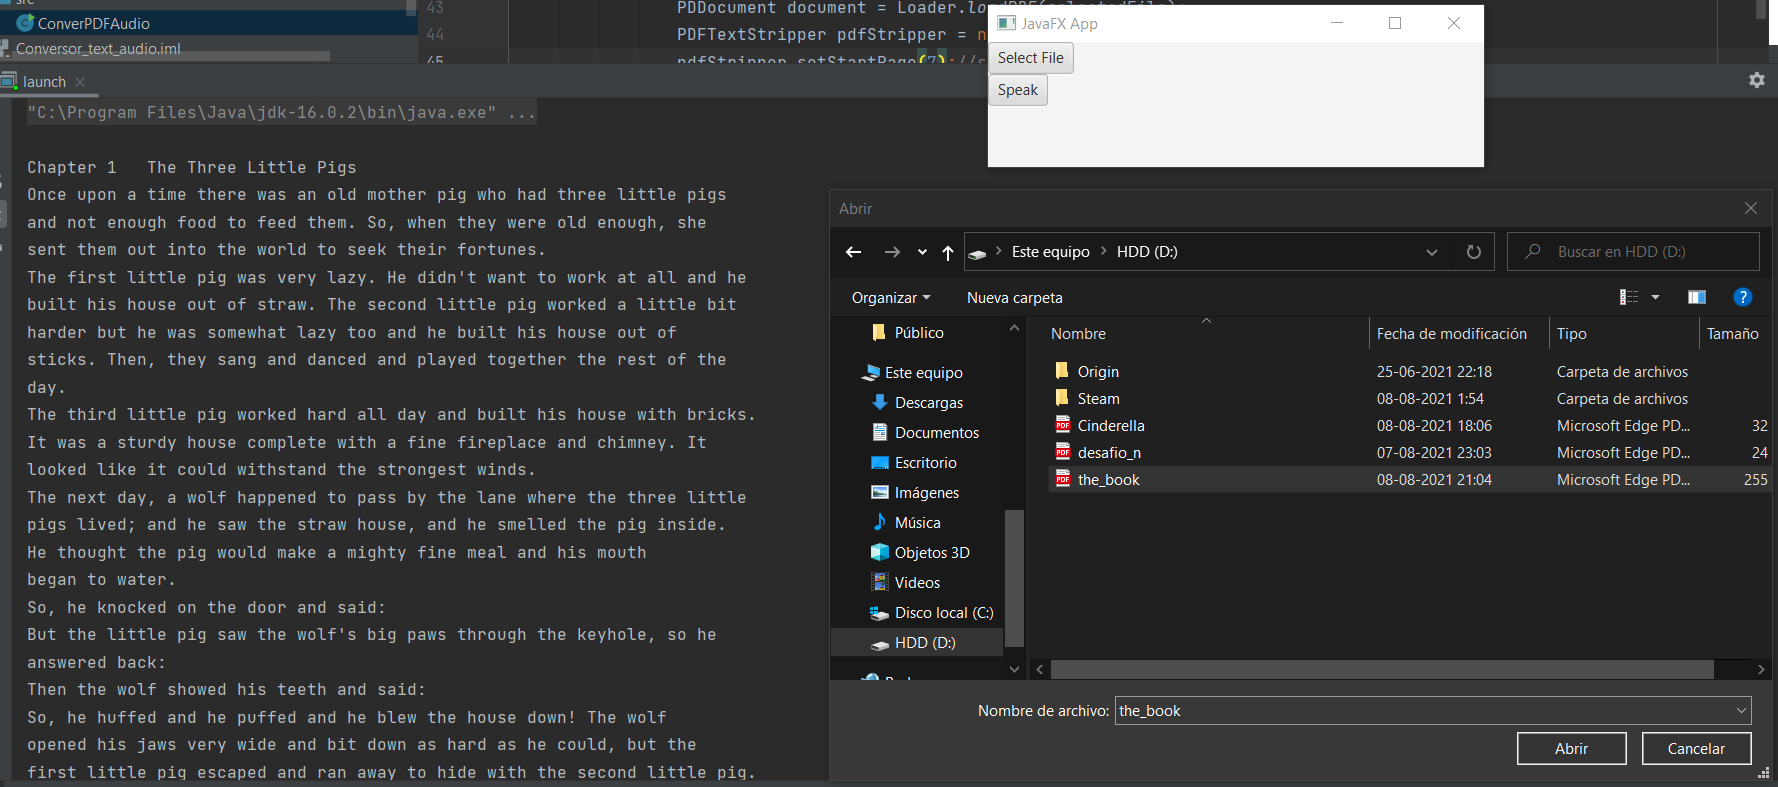The width and height of the screenshot is (1778, 787).
Task: Open recent locations dropdown arrow
Action: 922,252
